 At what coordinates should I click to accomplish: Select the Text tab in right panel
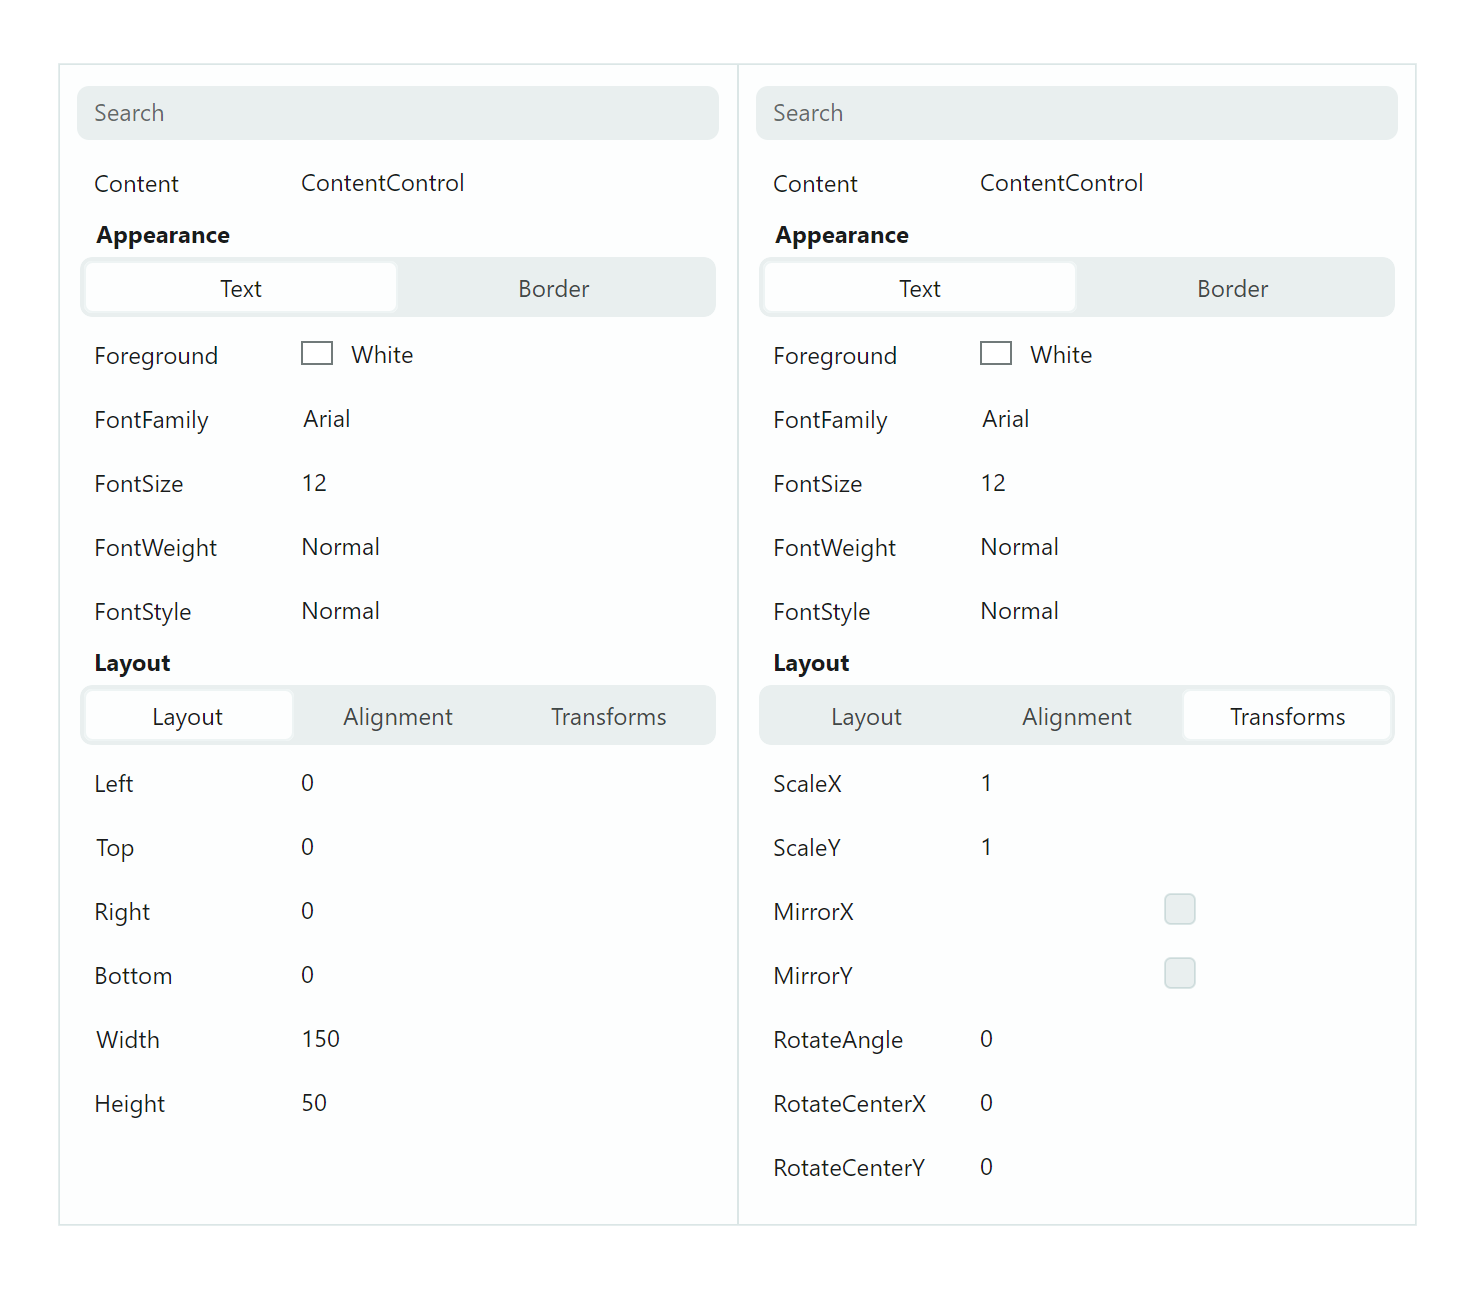pos(920,289)
